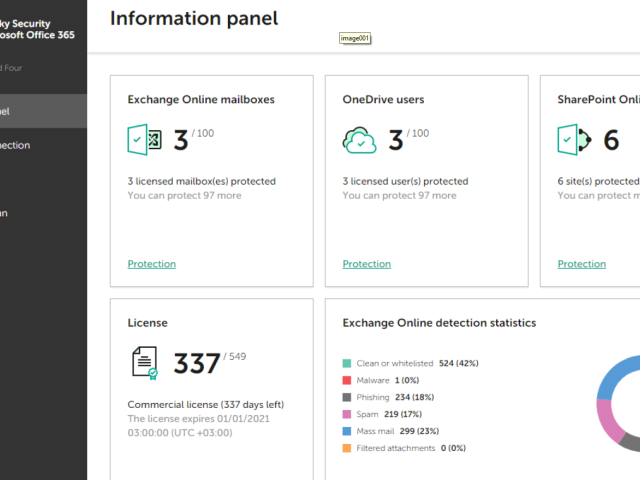Open Protection link in SharePoint Online card
The image size is (640, 480).
582,264
